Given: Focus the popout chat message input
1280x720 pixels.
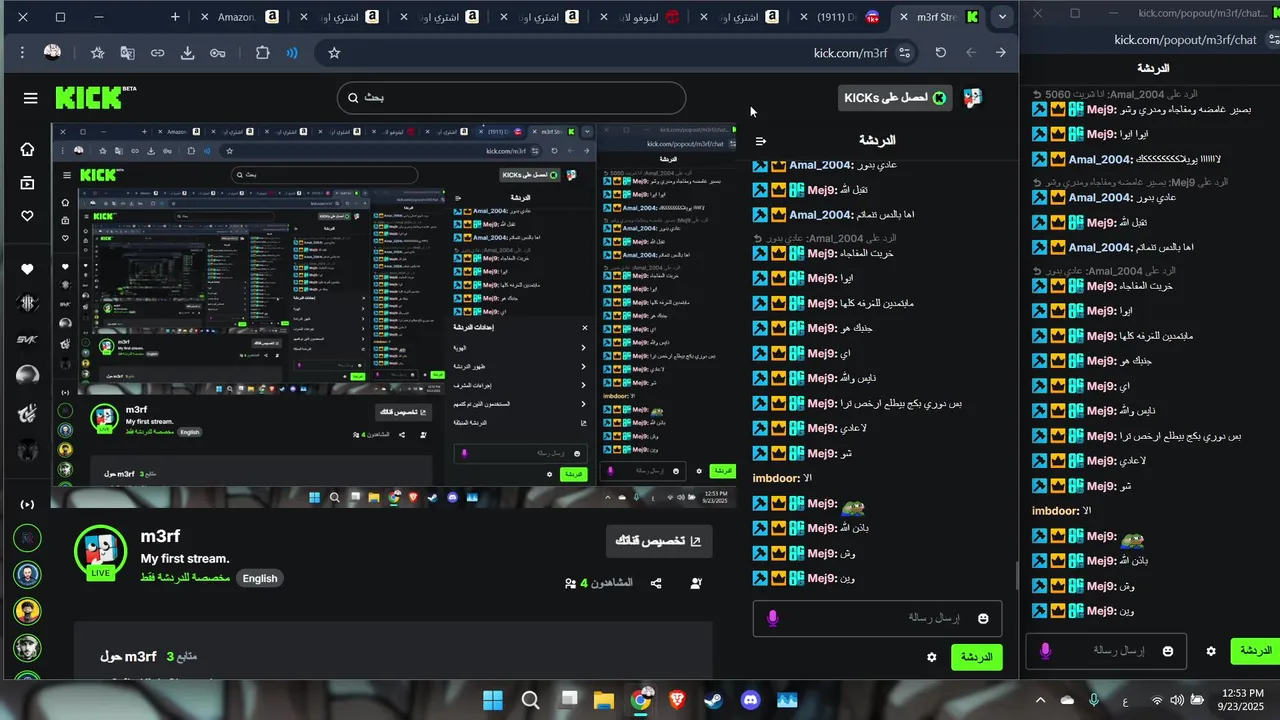Looking at the screenshot, I should tap(1106, 651).
